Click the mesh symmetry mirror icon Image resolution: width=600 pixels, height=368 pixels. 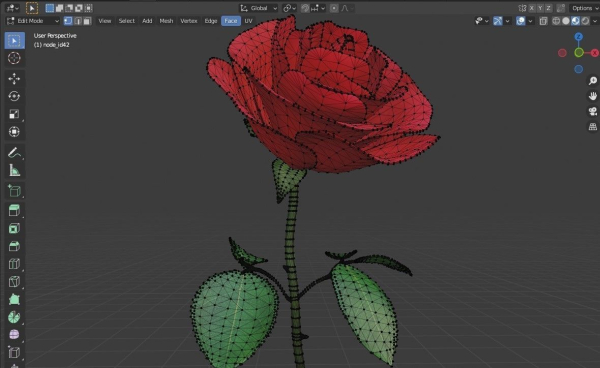point(522,8)
